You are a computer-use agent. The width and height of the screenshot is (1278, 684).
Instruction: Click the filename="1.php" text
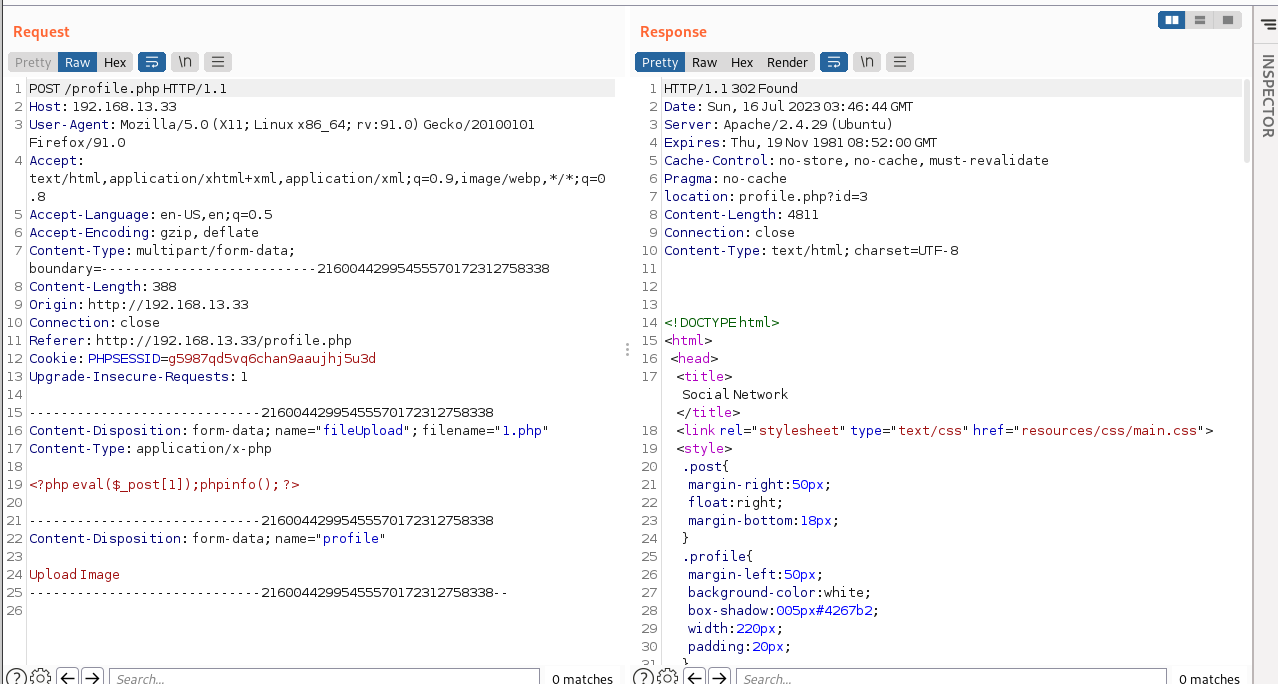click(x=485, y=430)
